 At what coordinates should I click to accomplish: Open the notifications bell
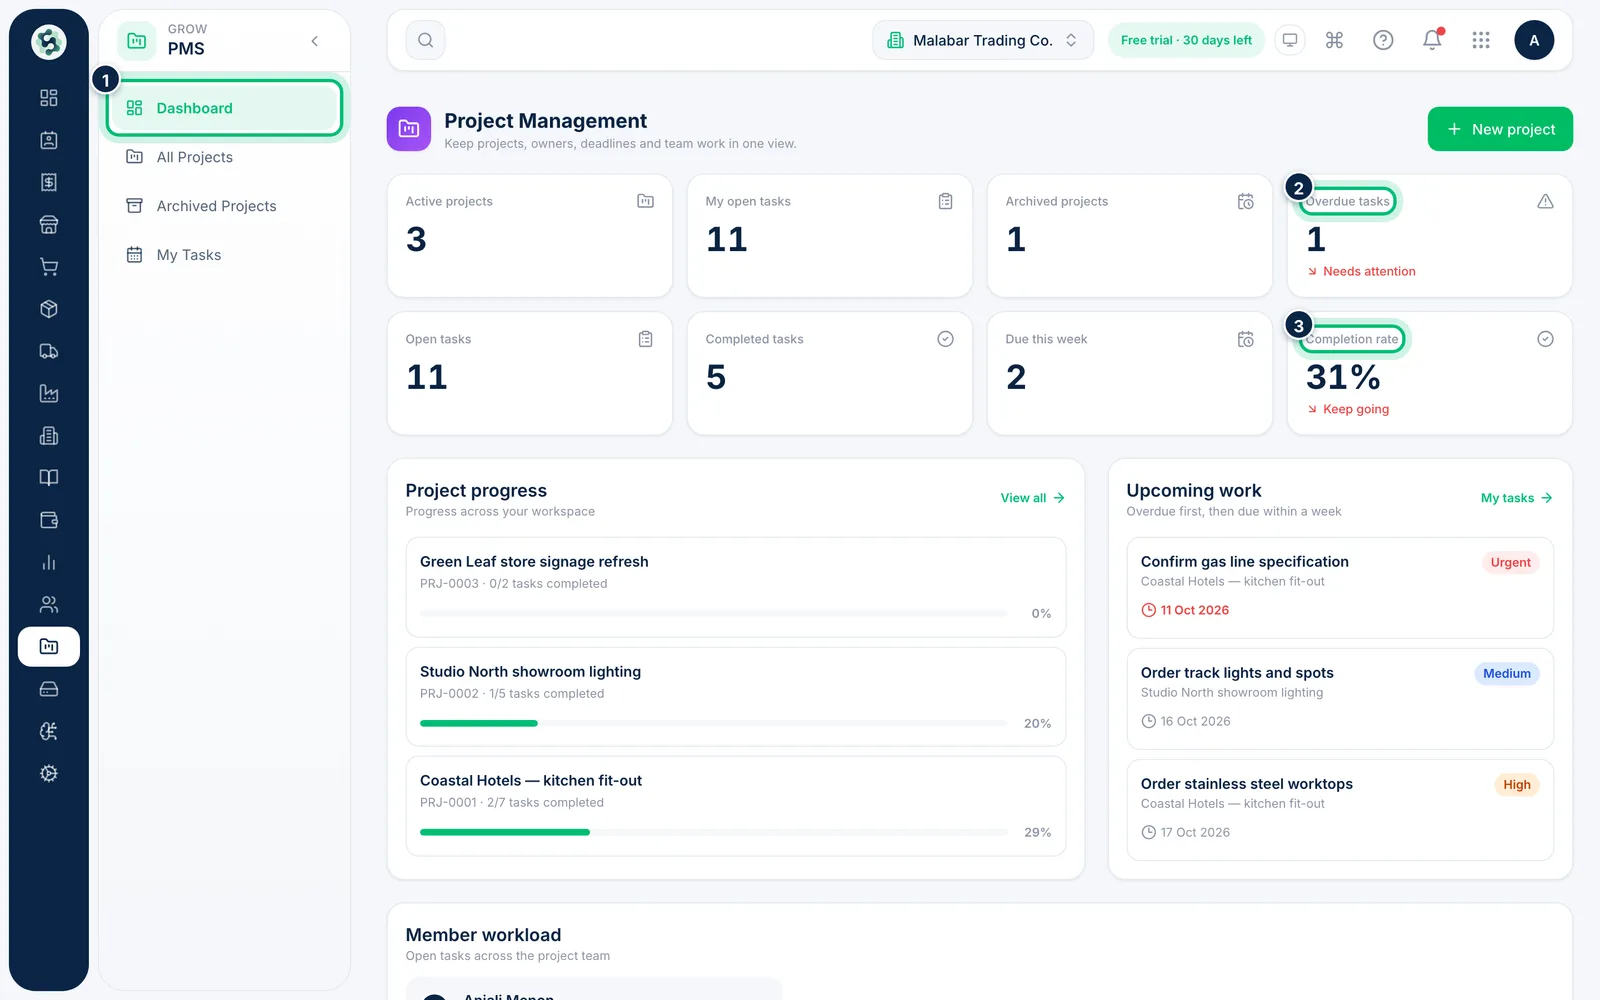[1432, 40]
